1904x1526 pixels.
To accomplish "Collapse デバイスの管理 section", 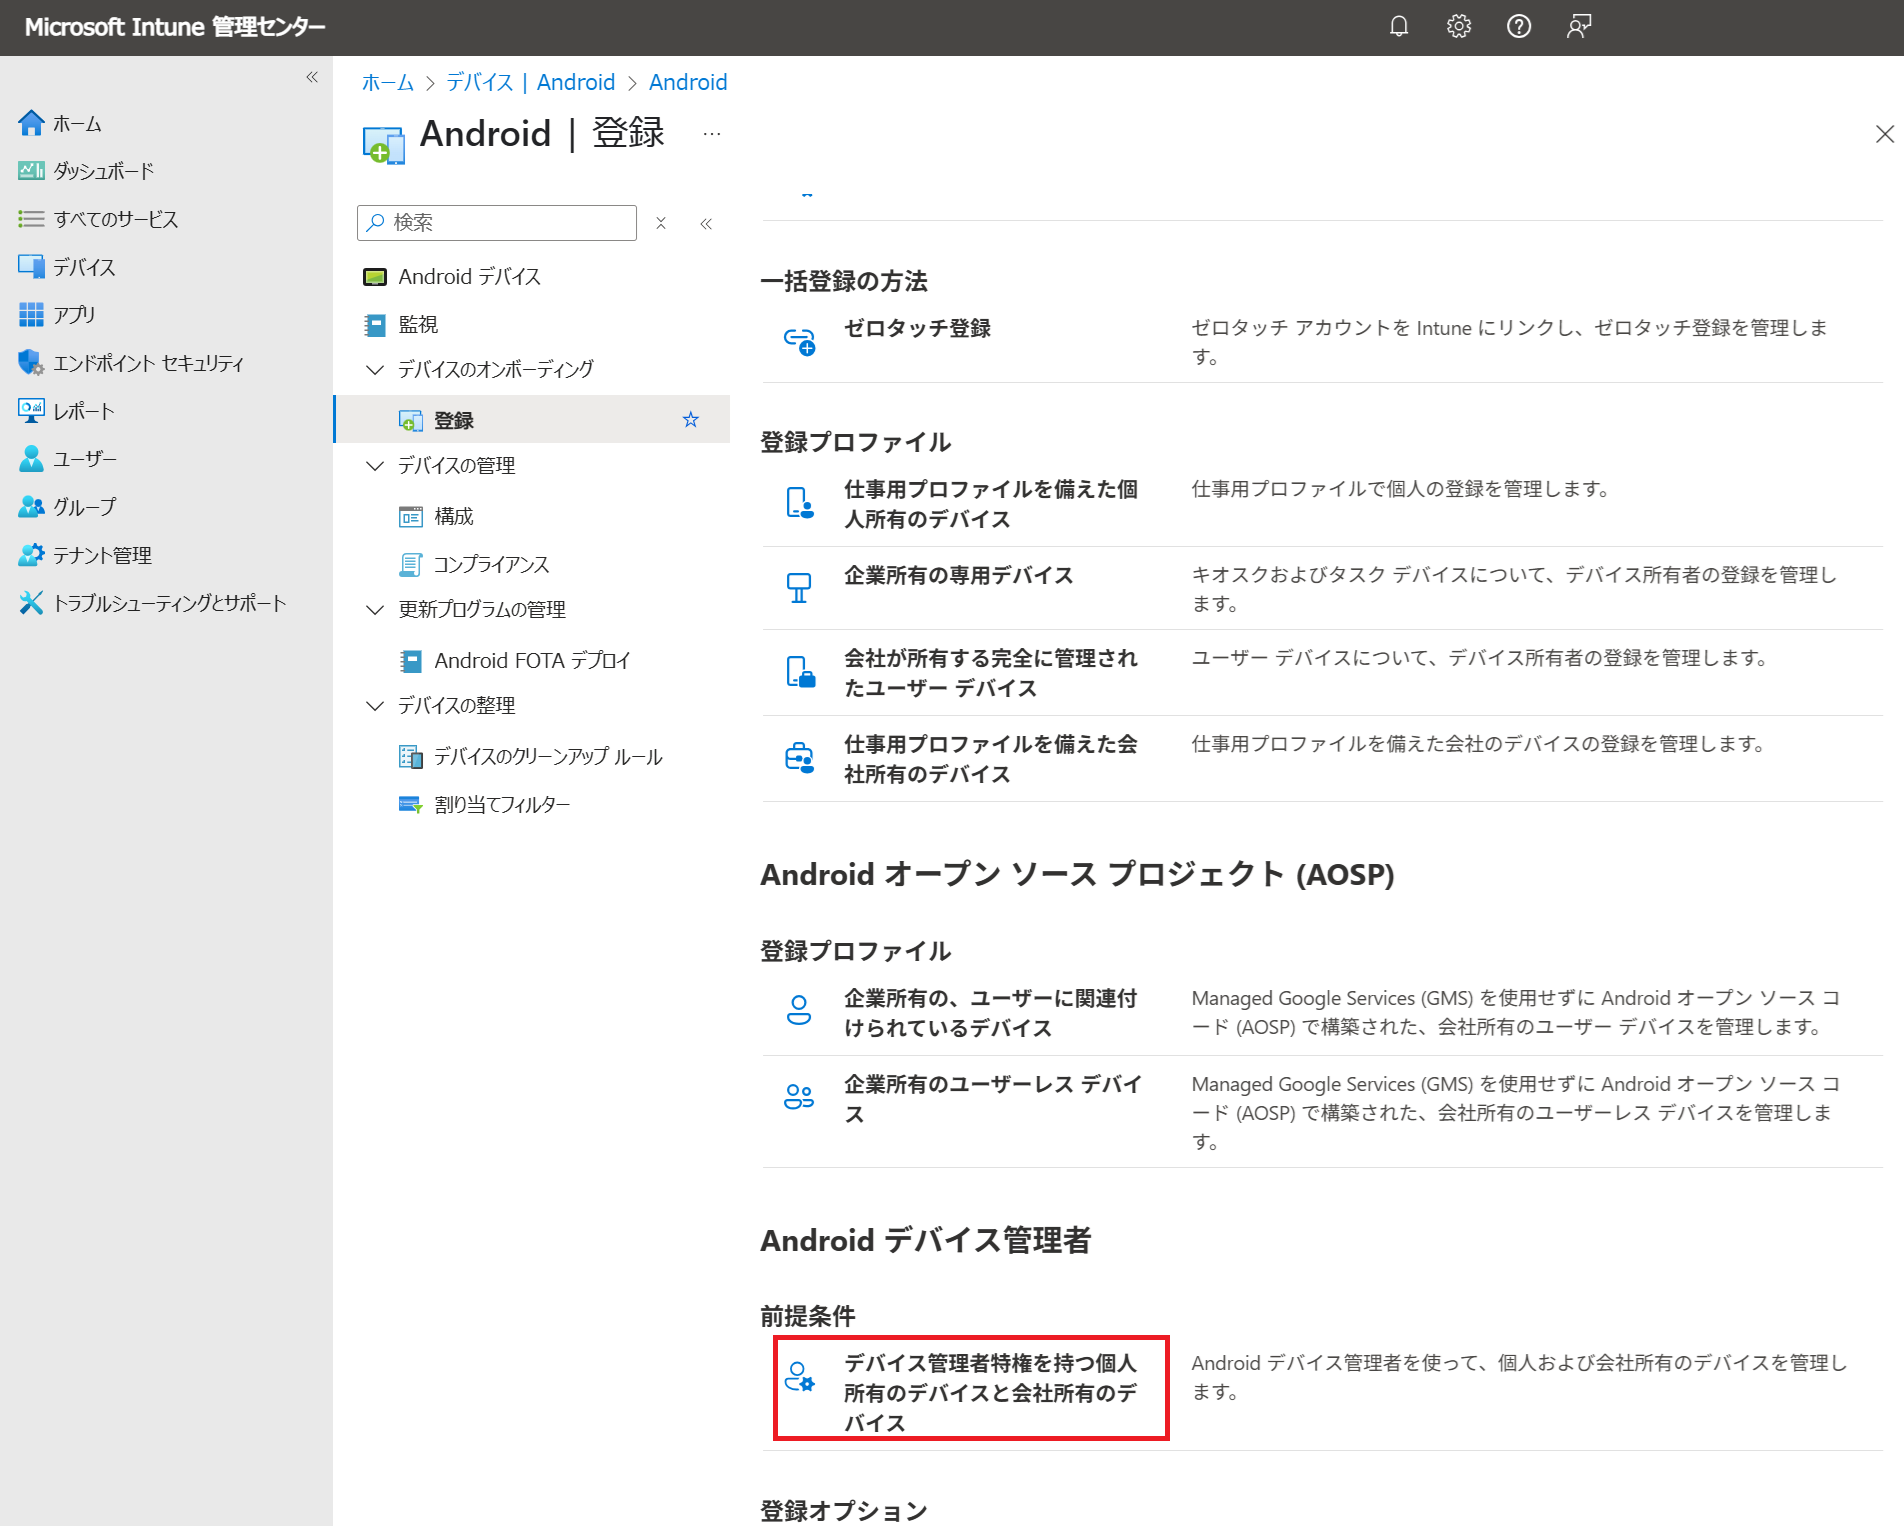I will pos(375,466).
